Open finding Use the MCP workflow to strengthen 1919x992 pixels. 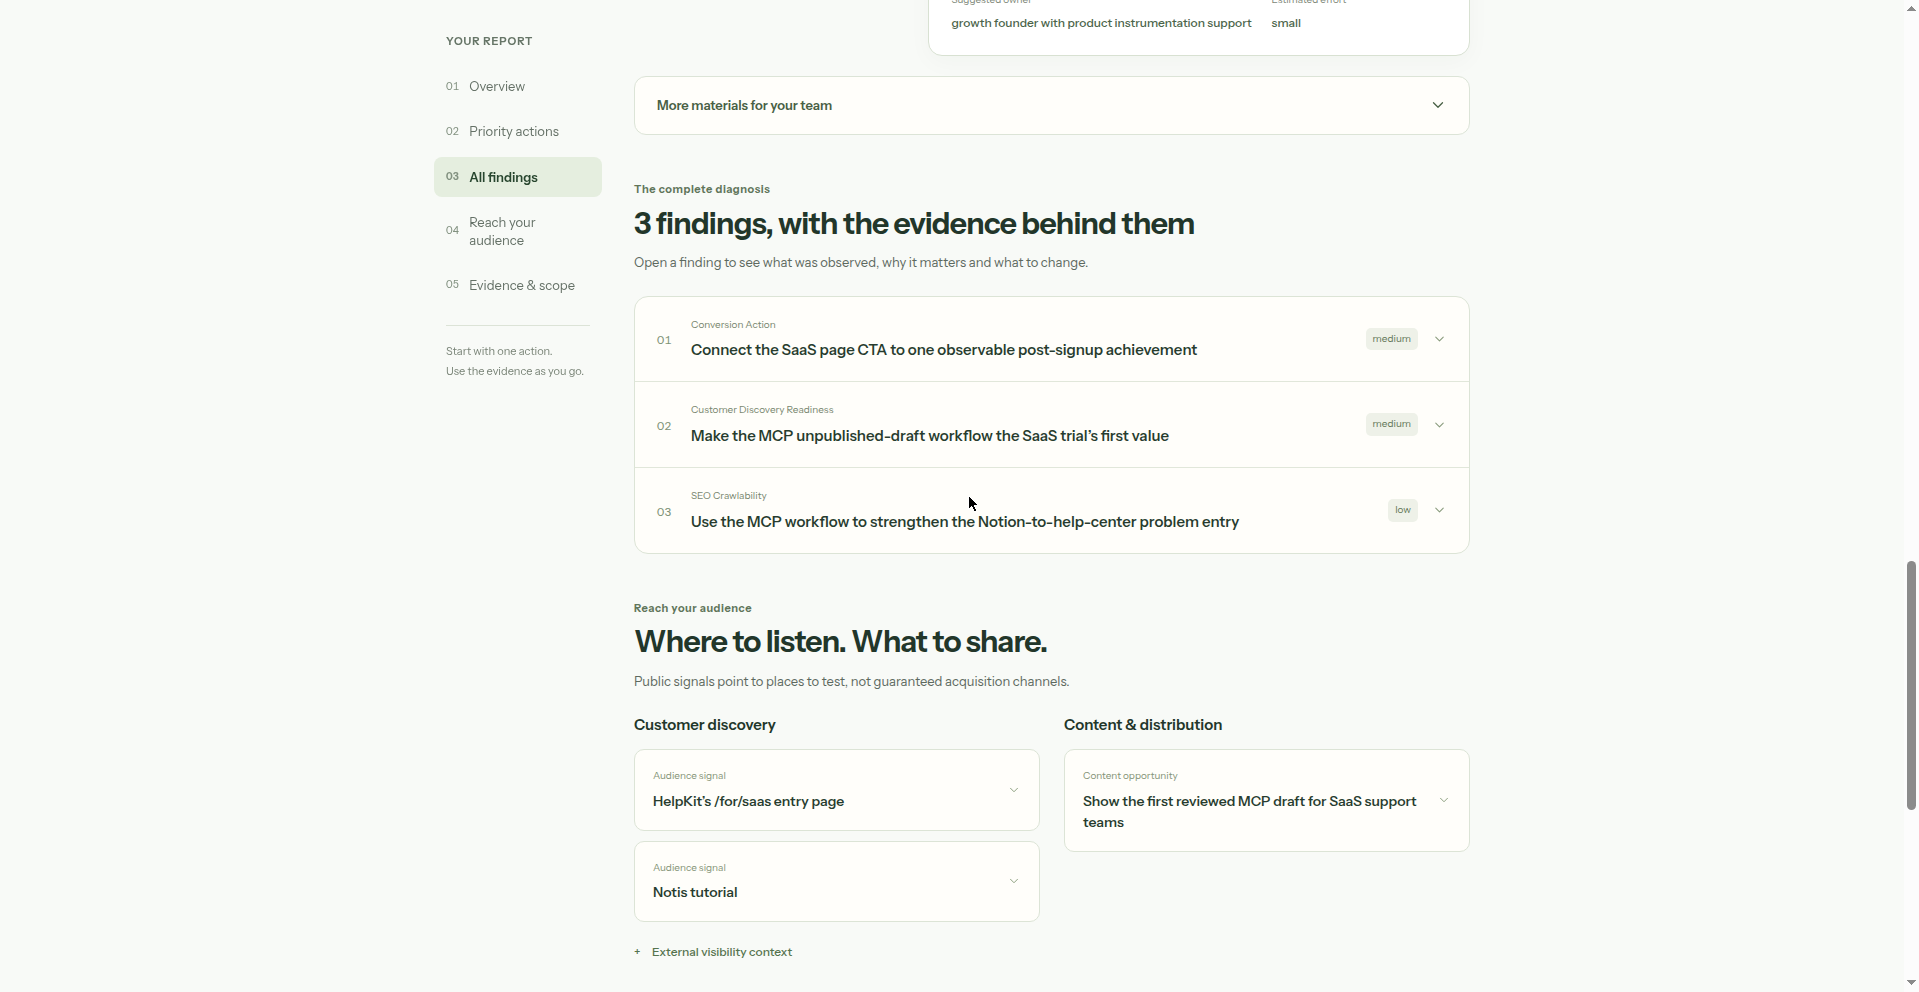[x=964, y=522]
